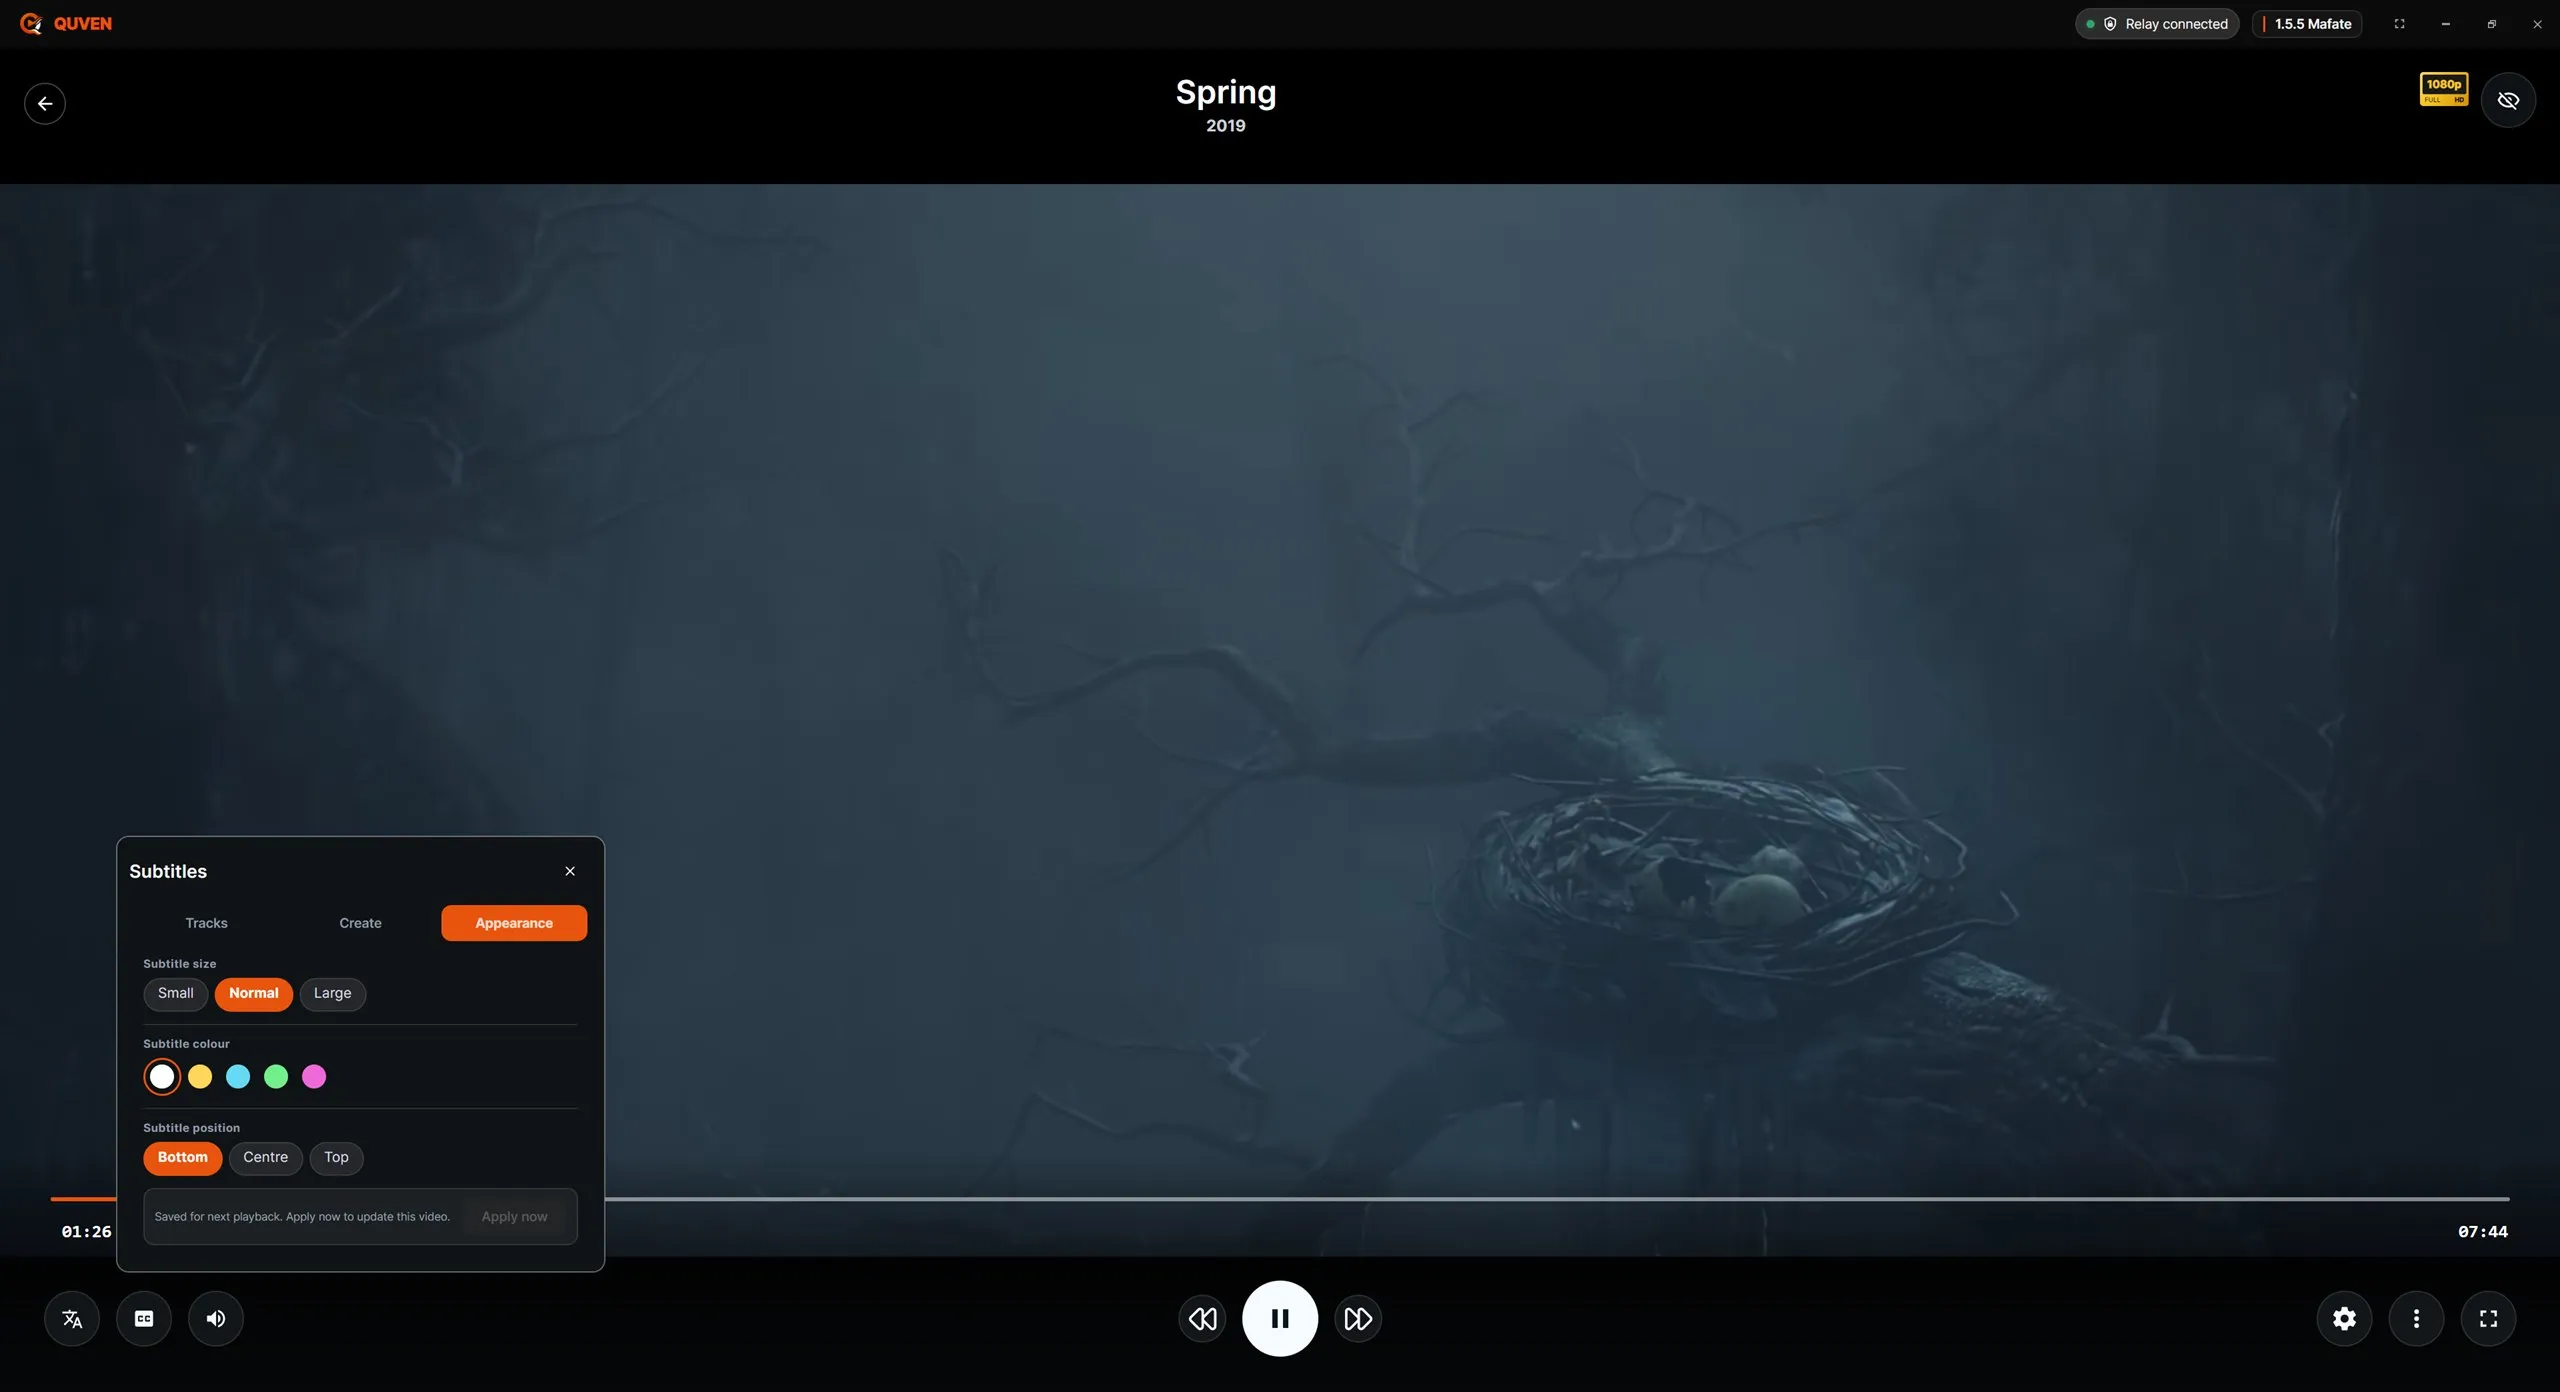Pause the video playback

[1280, 1318]
